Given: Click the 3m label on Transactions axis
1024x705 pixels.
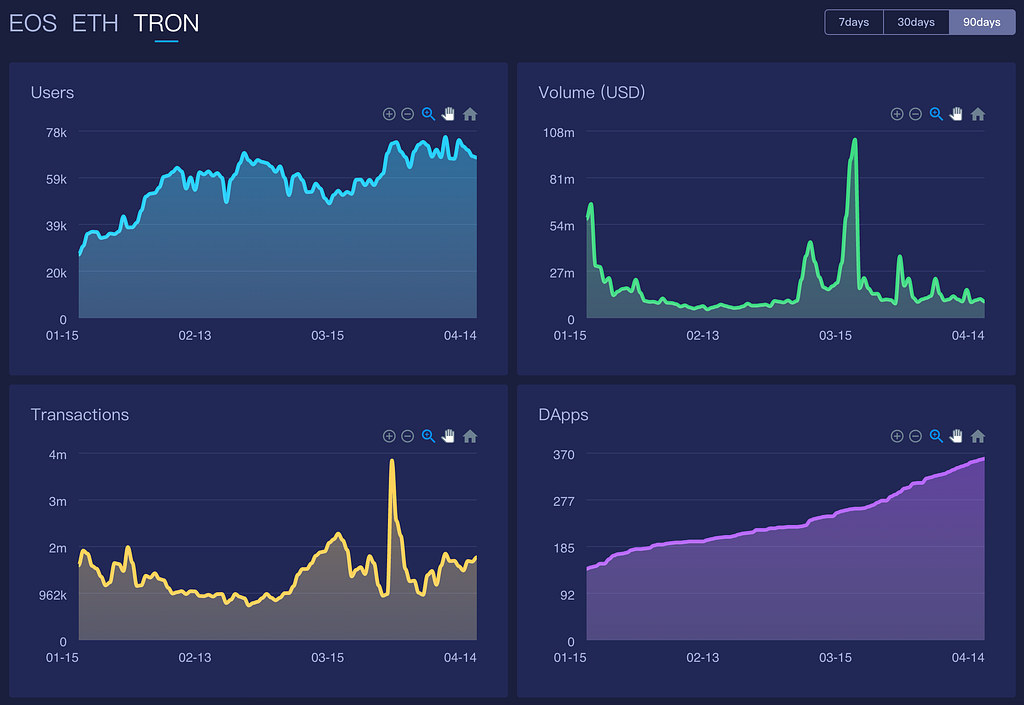Looking at the screenshot, I should (x=57, y=501).
